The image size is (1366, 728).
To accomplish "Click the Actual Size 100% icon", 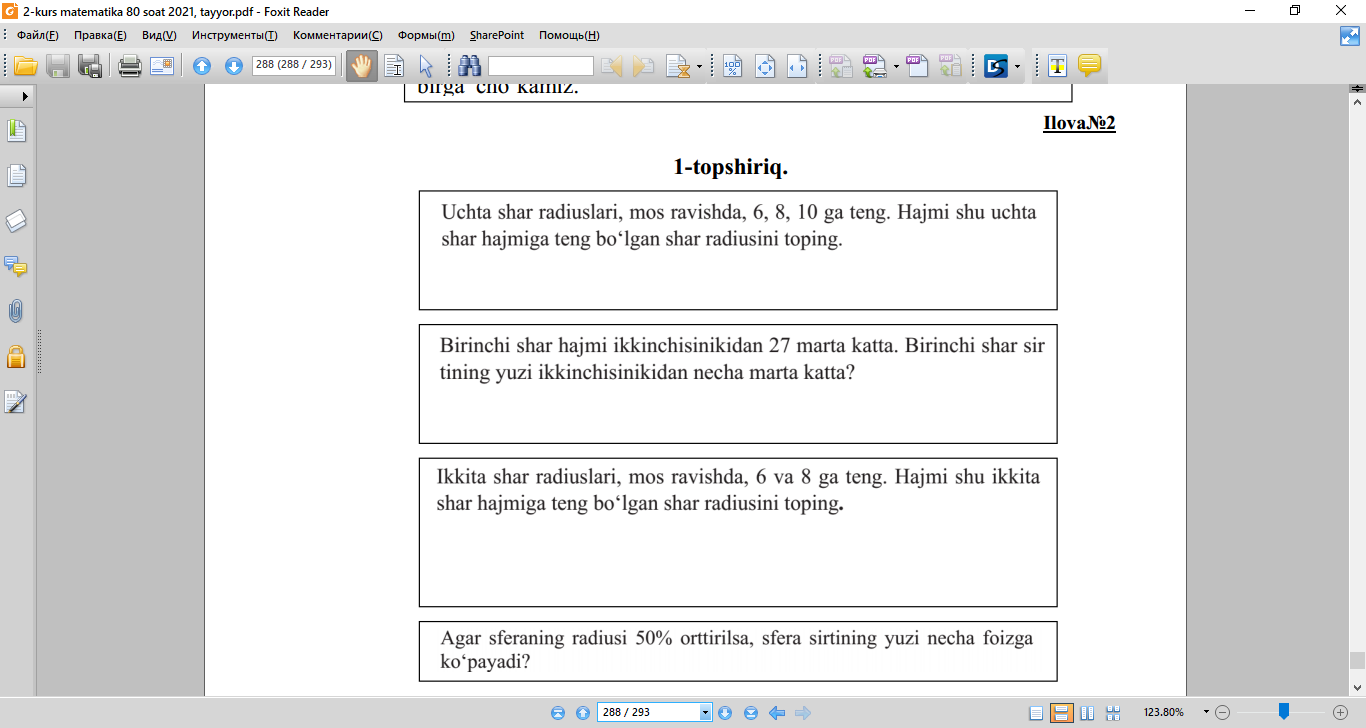I will [732, 67].
